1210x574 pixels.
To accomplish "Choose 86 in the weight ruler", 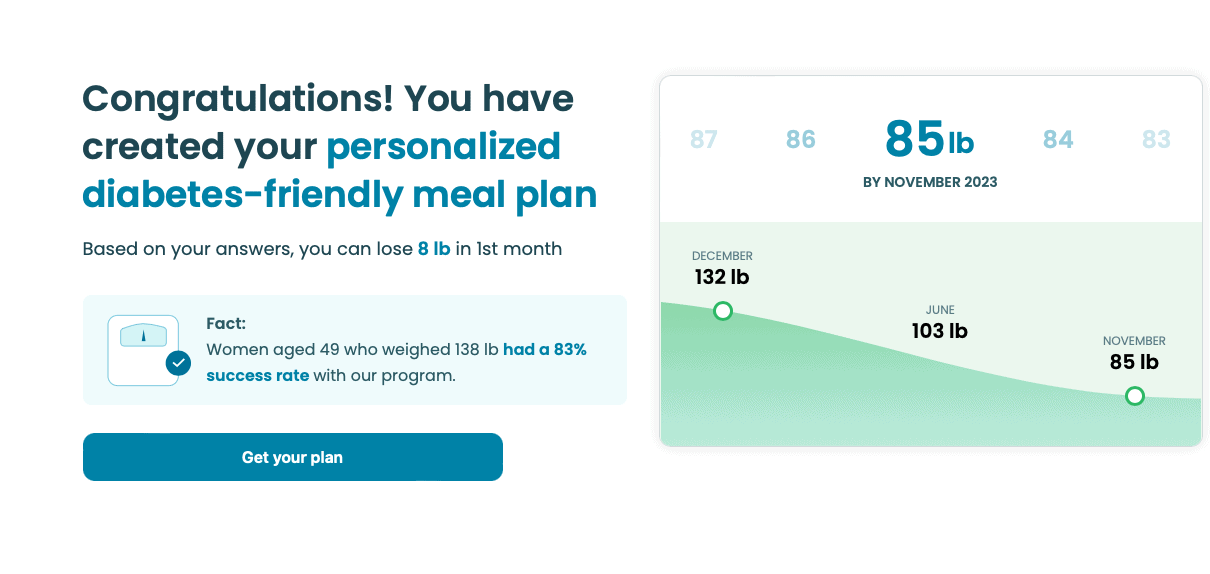I will point(801,139).
